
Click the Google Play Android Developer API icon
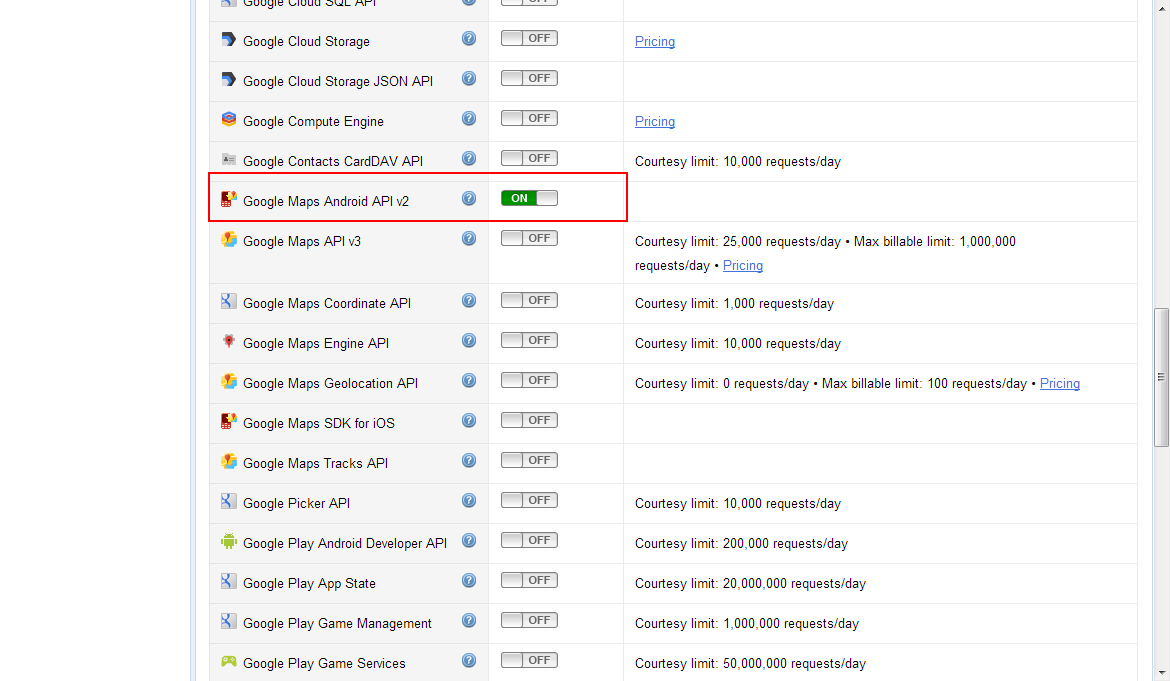click(228, 542)
